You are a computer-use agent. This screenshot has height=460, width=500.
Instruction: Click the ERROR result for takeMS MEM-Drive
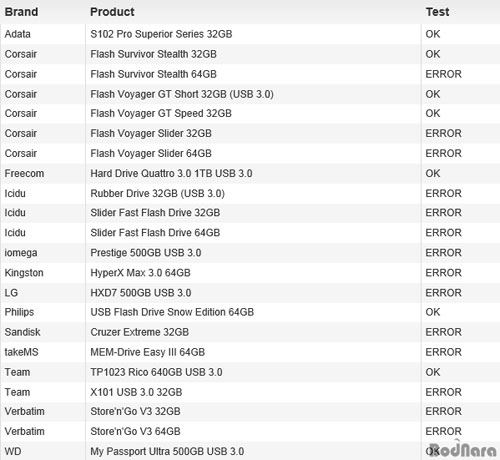(x=443, y=352)
